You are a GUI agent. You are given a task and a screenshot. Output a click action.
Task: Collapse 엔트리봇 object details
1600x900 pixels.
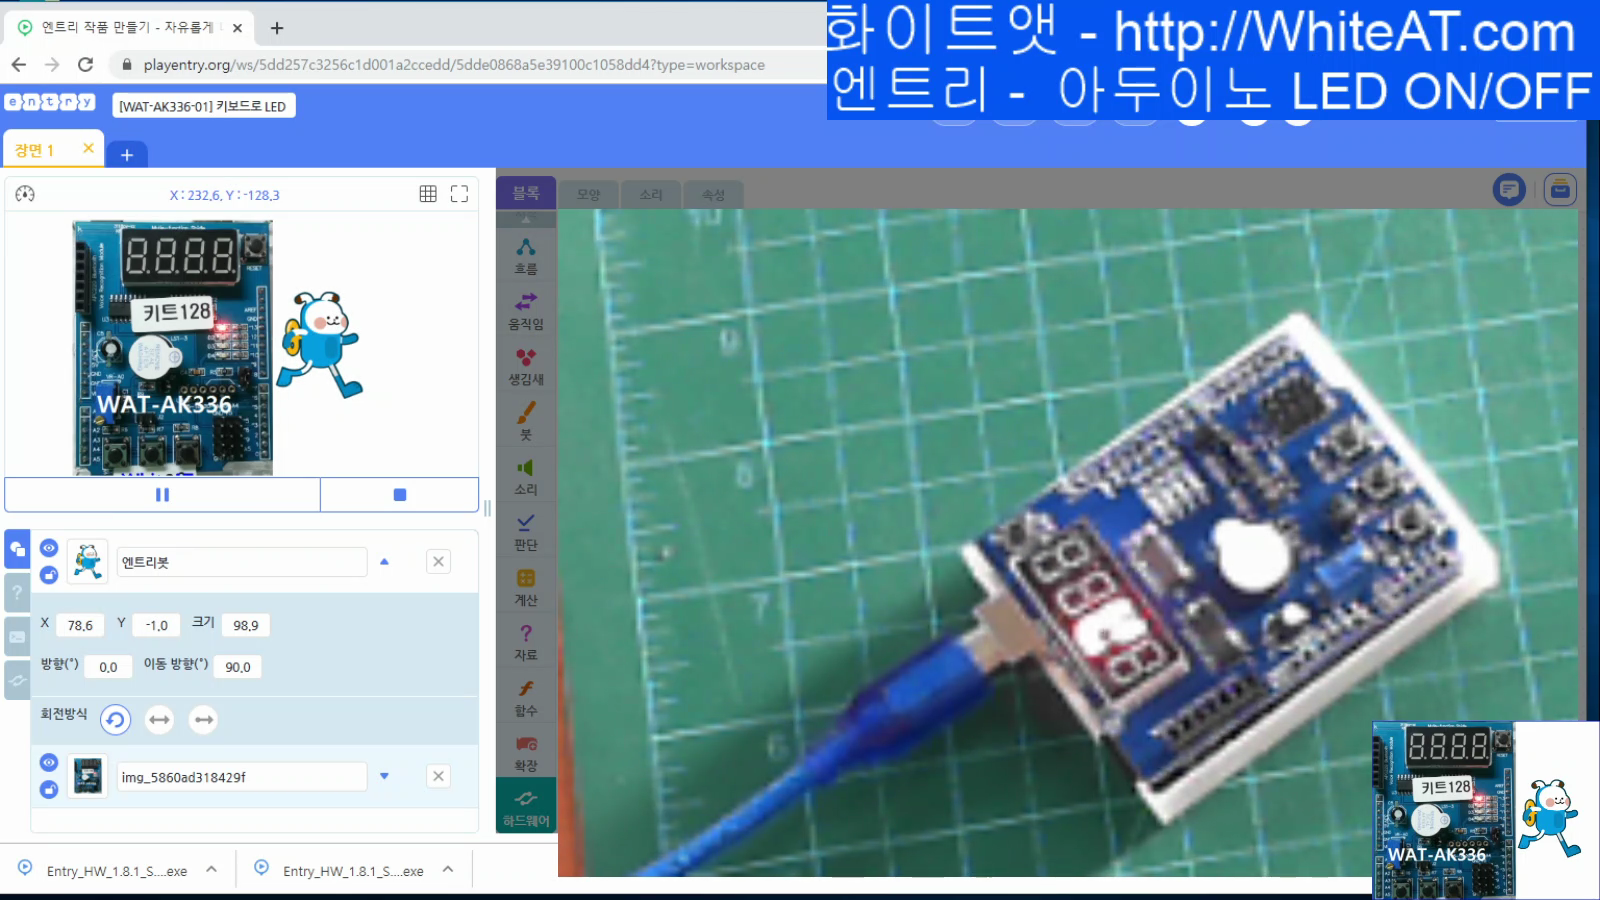(x=384, y=562)
